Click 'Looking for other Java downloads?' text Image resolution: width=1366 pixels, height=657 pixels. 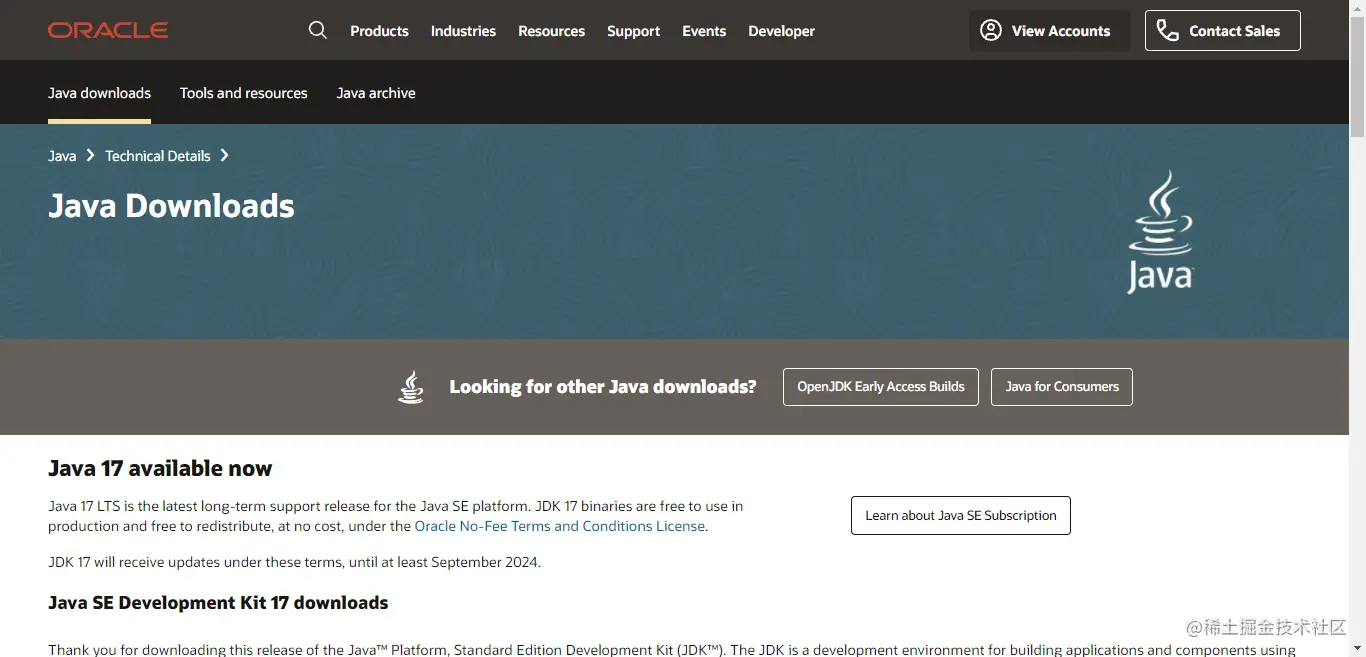pos(603,387)
